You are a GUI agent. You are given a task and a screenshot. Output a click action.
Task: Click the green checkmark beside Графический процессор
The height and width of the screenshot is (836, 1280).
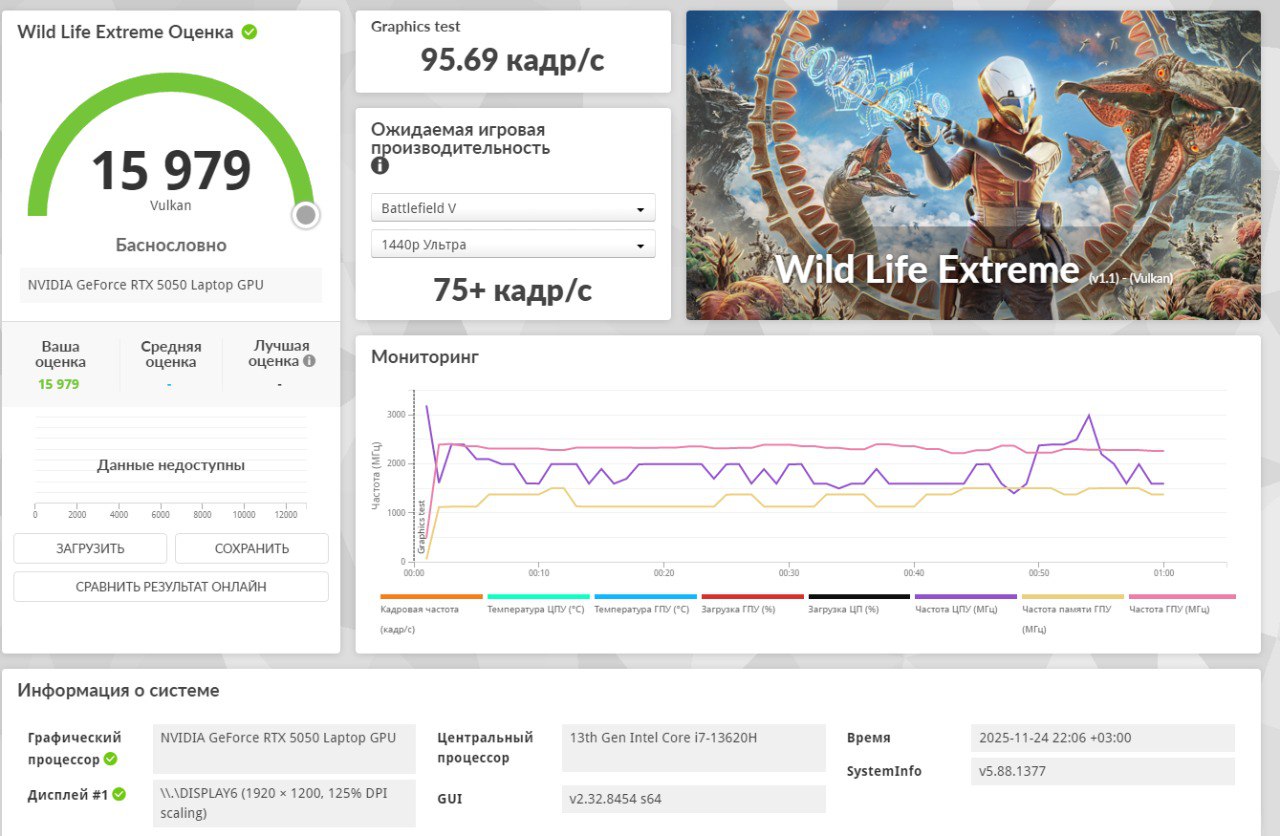point(110,759)
